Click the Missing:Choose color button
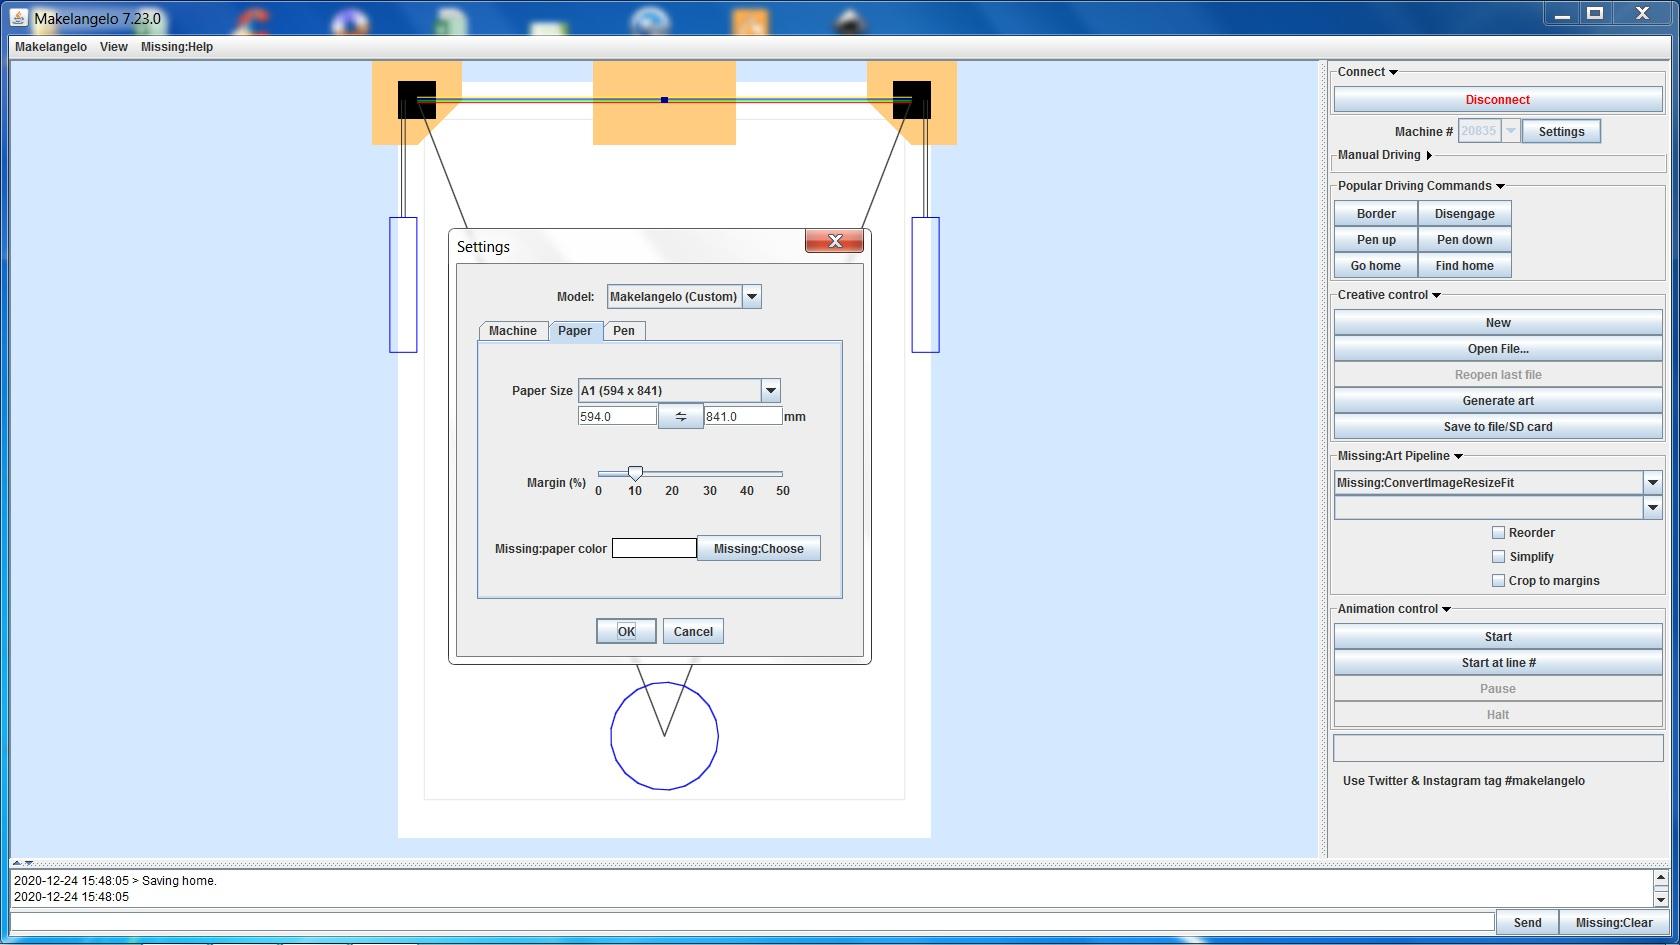Viewport: 1680px width, 945px height. 759,548
